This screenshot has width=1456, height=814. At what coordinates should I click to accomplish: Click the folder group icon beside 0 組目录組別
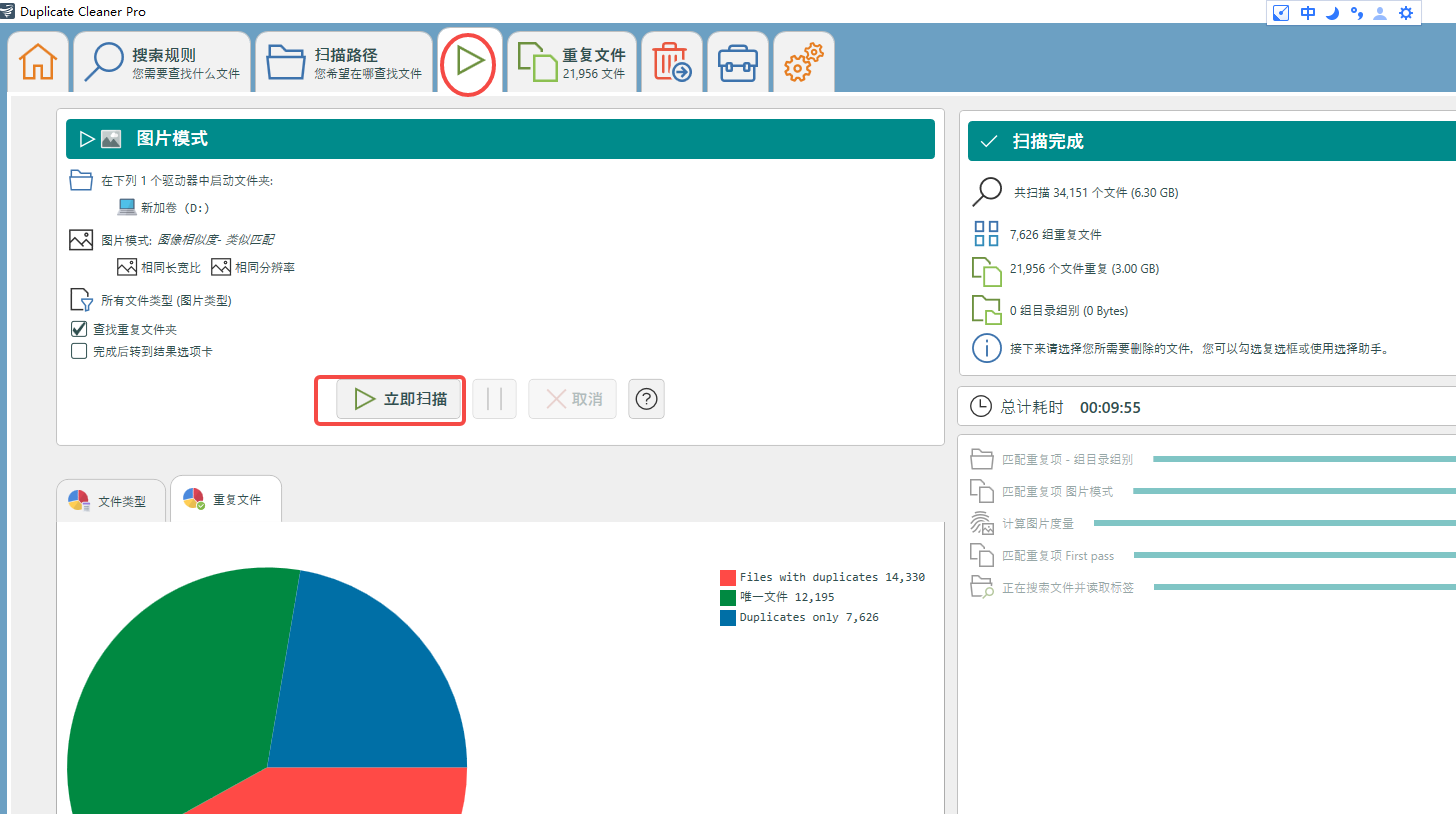pyautogui.click(x=987, y=311)
